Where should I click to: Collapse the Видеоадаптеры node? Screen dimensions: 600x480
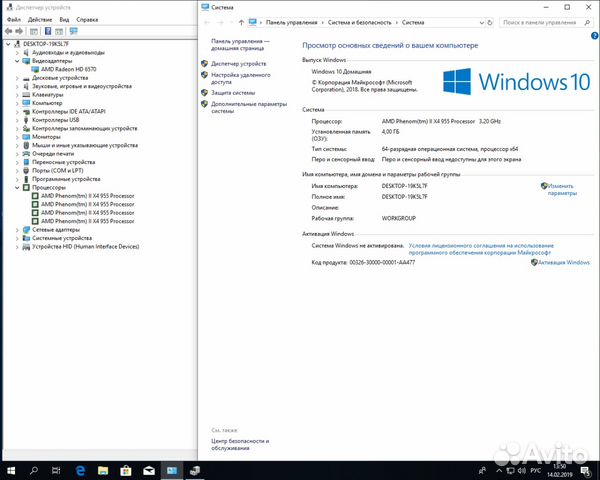[17, 61]
